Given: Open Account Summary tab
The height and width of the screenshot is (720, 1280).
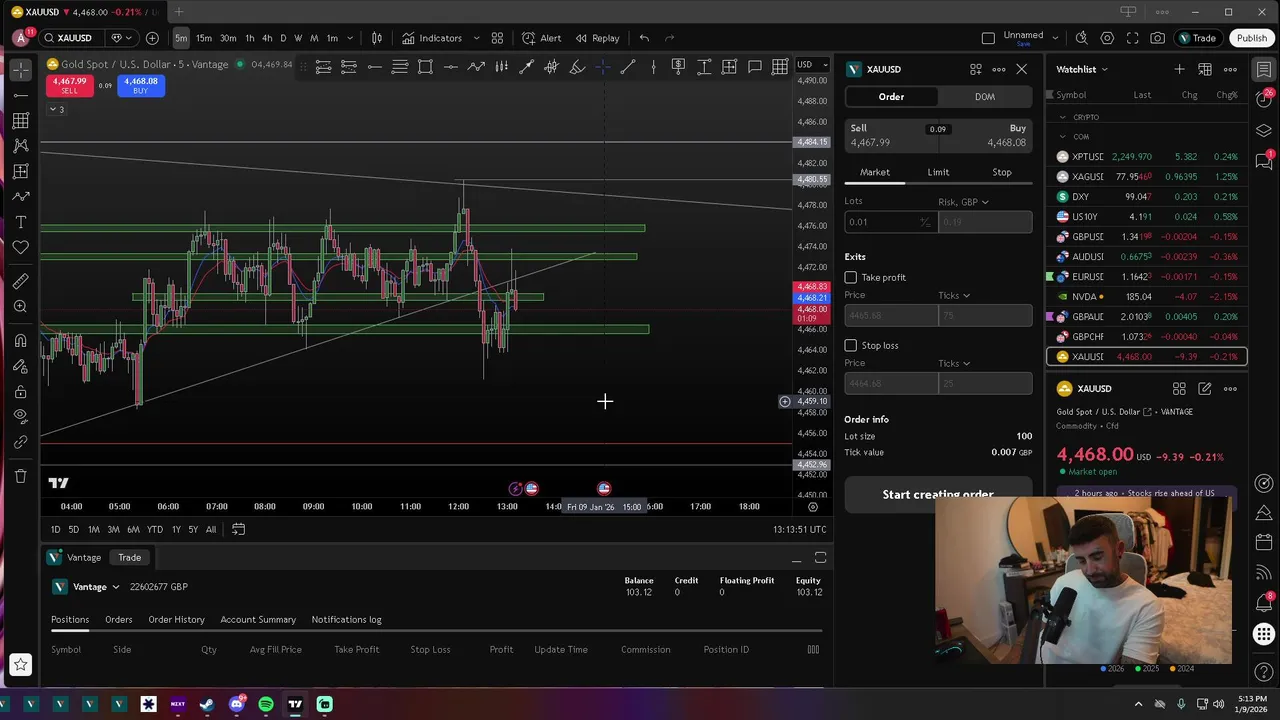Looking at the screenshot, I should [x=258, y=620].
